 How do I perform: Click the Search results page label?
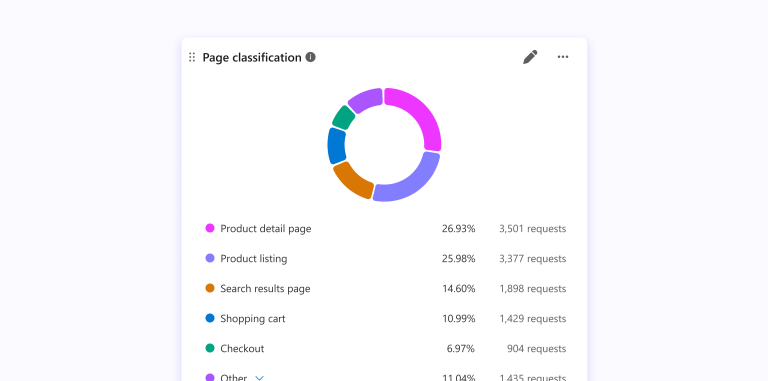pos(265,289)
